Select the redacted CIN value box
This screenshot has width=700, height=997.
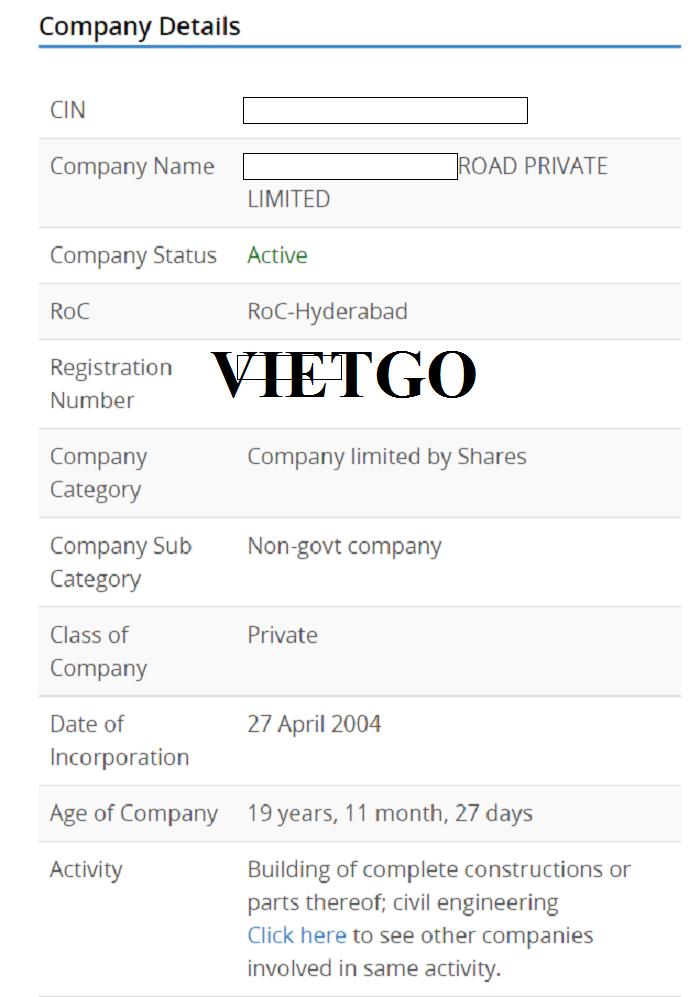385,110
